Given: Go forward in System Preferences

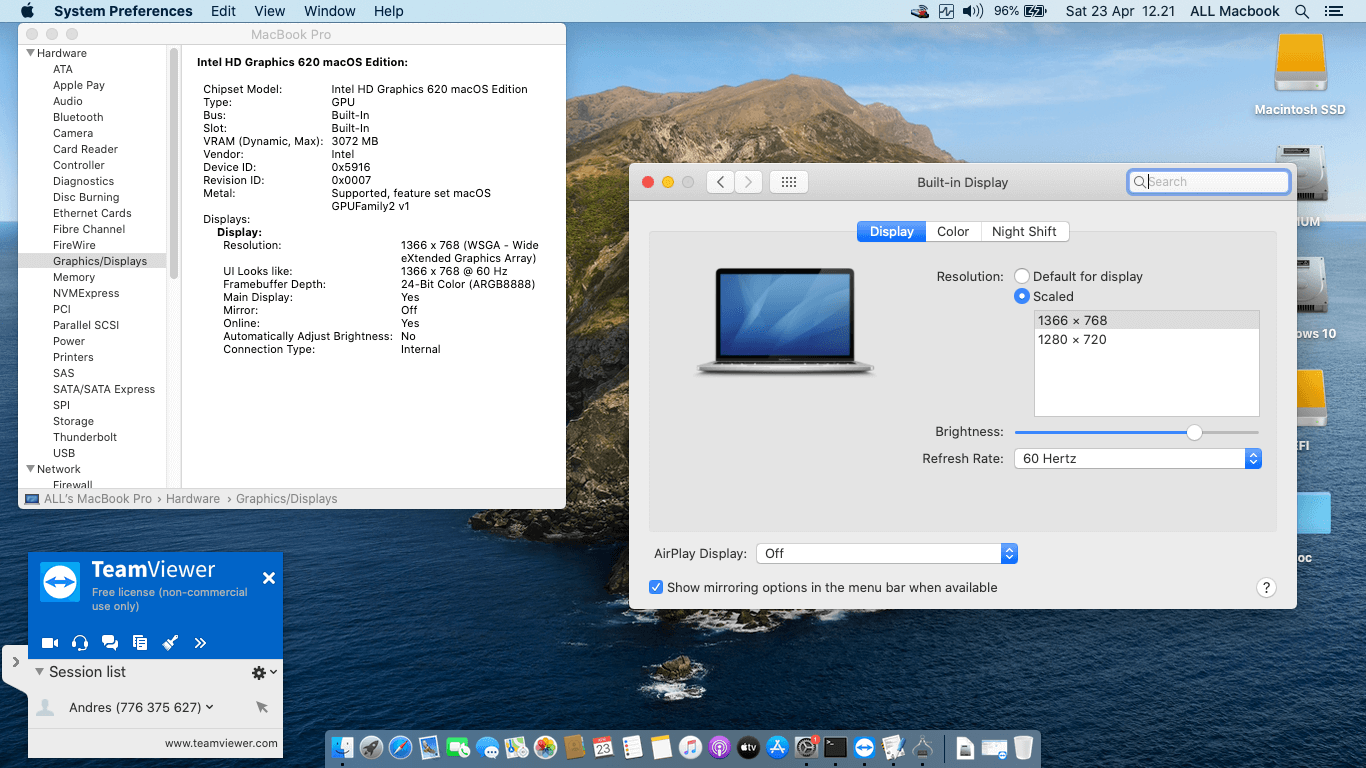Looking at the screenshot, I should point(749,182).
